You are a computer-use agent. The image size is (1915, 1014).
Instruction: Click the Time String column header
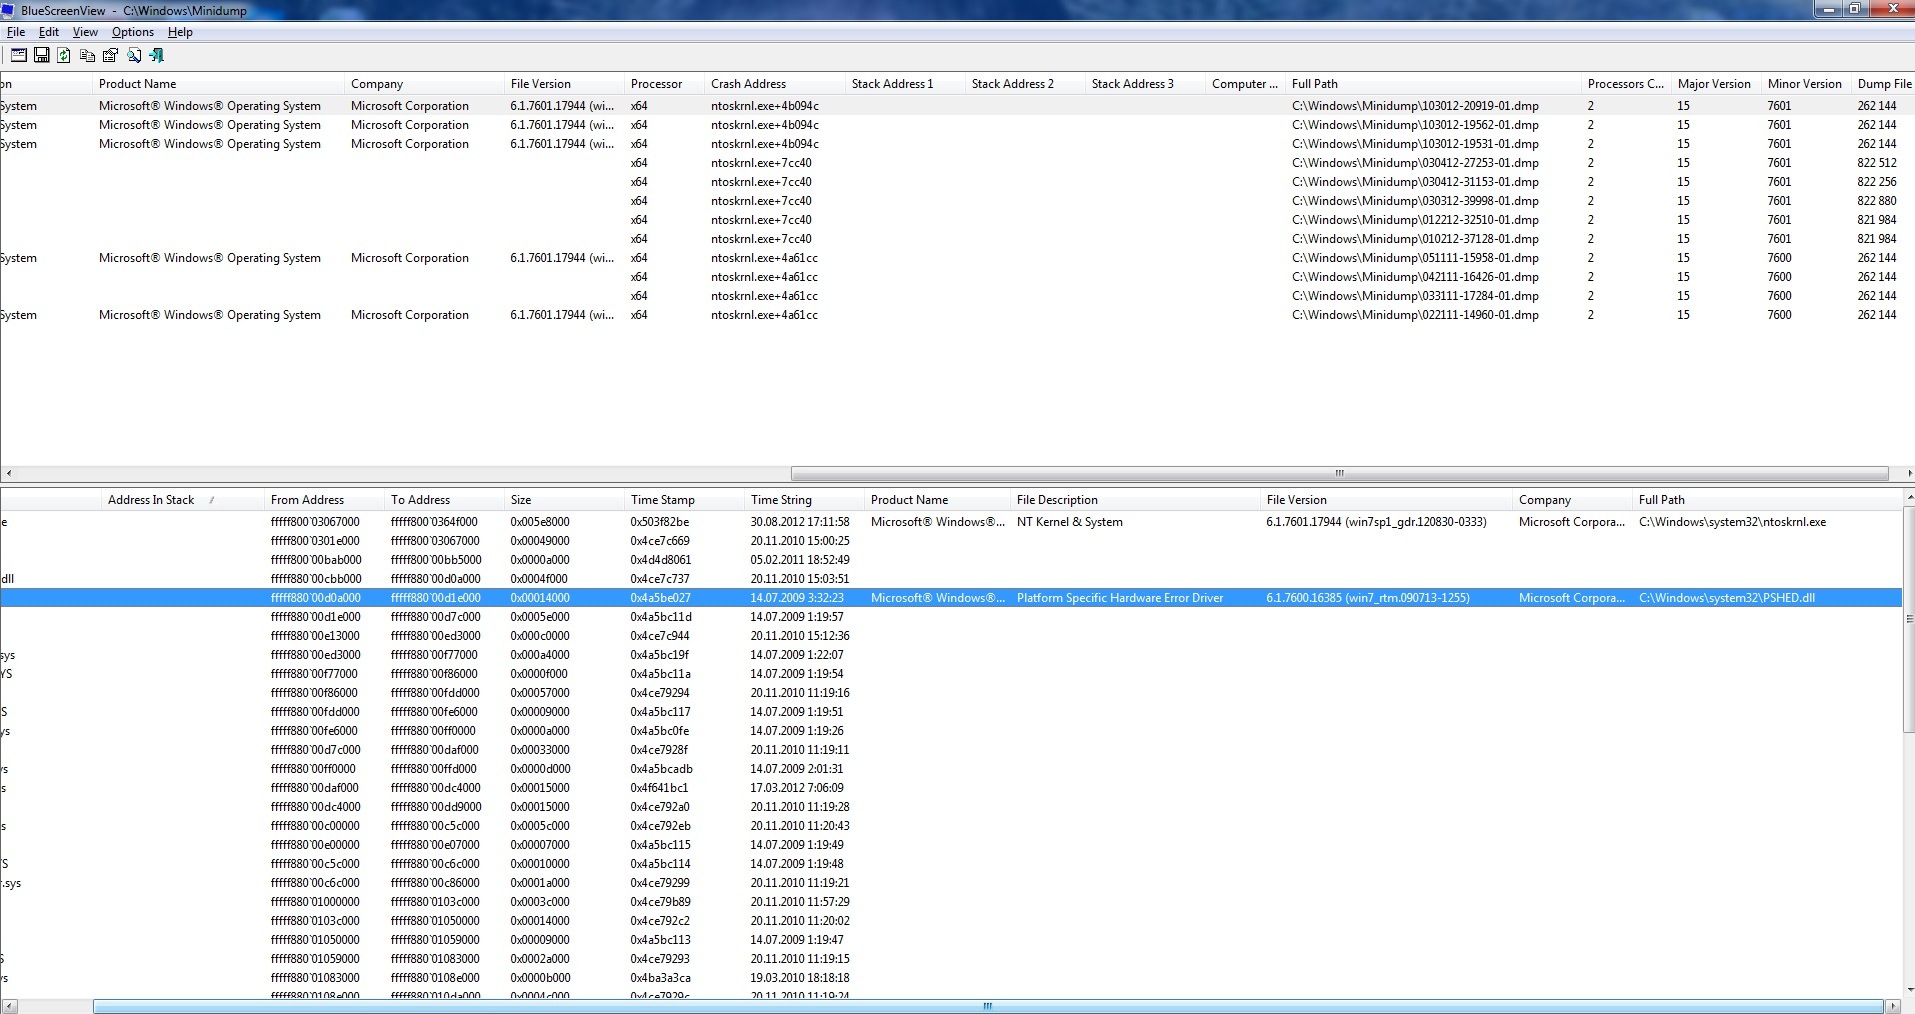point(804,500)
